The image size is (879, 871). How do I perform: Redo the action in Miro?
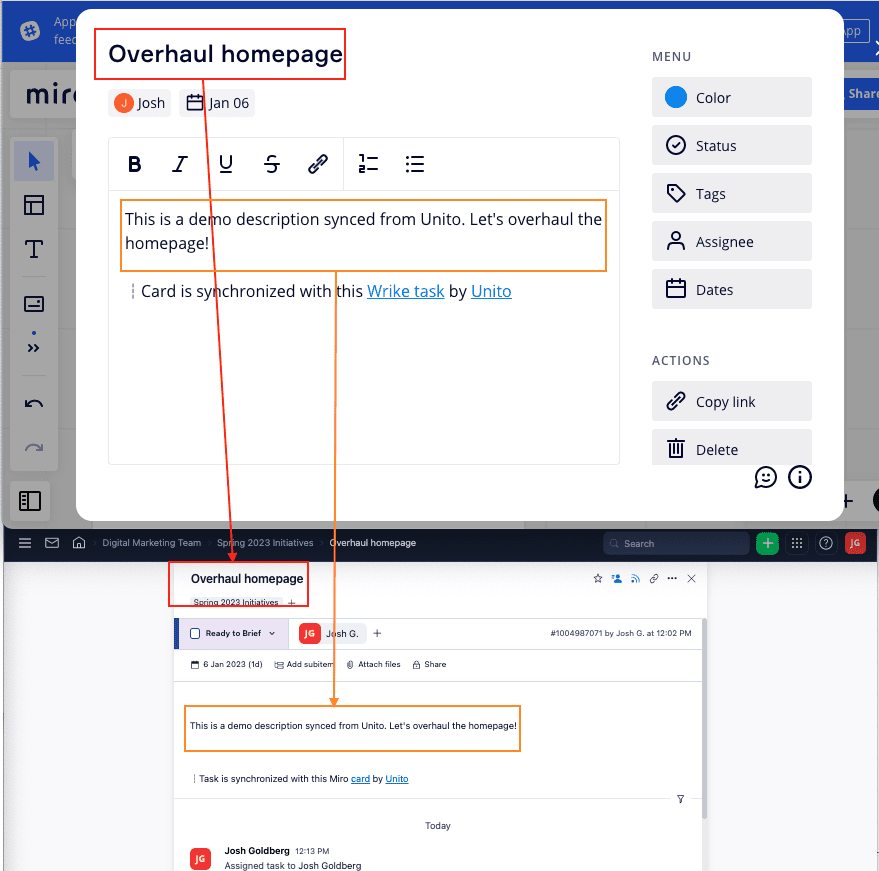tap(34, 447)
